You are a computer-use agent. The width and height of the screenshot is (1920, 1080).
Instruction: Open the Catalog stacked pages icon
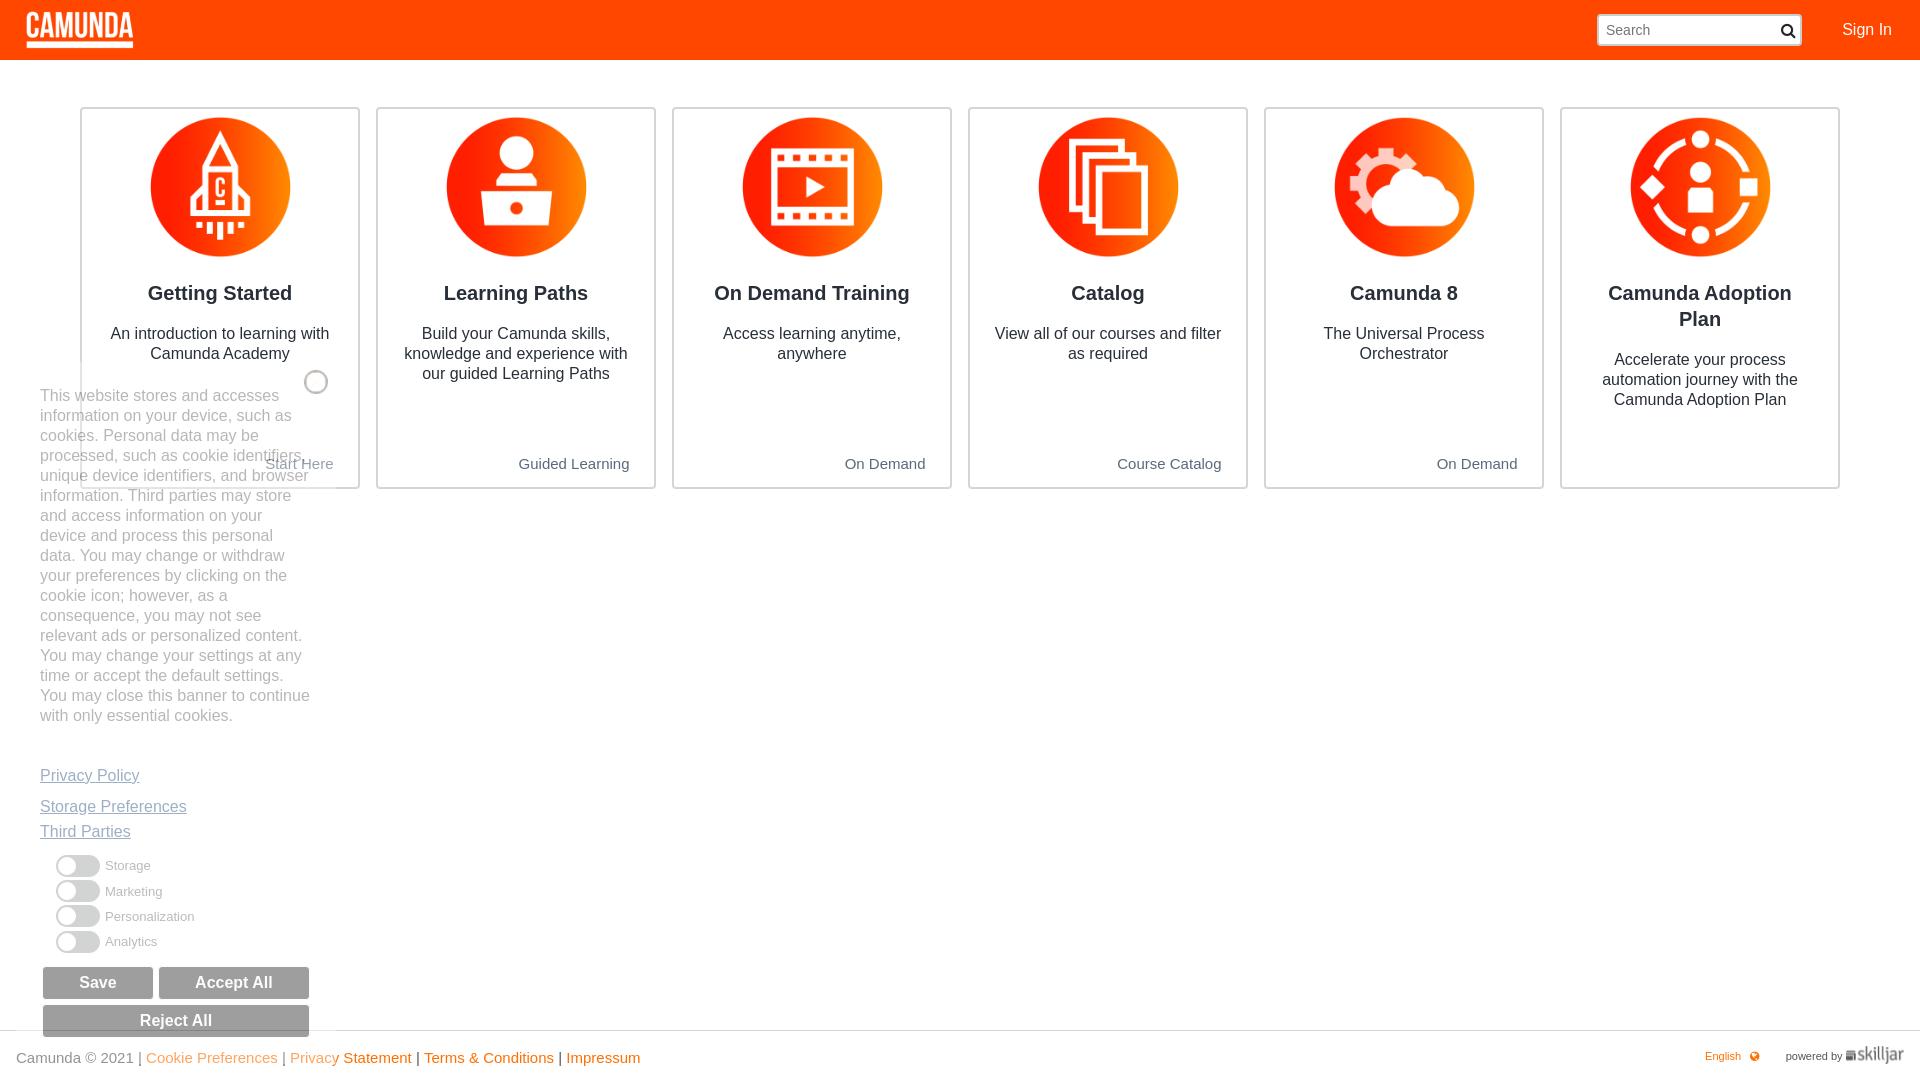pos(1108,187)
